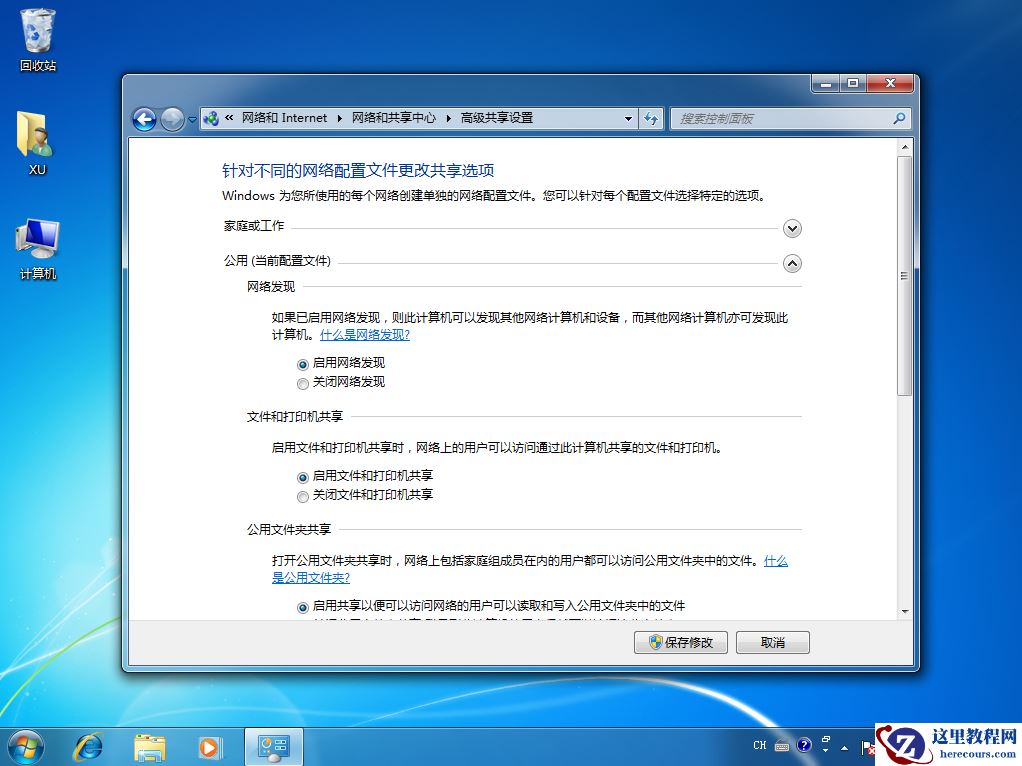Click the back navigation arrow
This screenshot has width=1022, height=766.
[145, 118]
